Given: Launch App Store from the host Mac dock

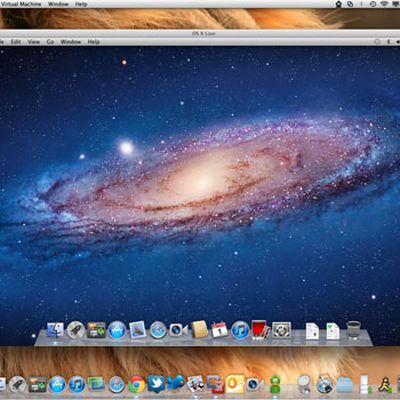Looking at the screenshot, I should click(57, 385).
